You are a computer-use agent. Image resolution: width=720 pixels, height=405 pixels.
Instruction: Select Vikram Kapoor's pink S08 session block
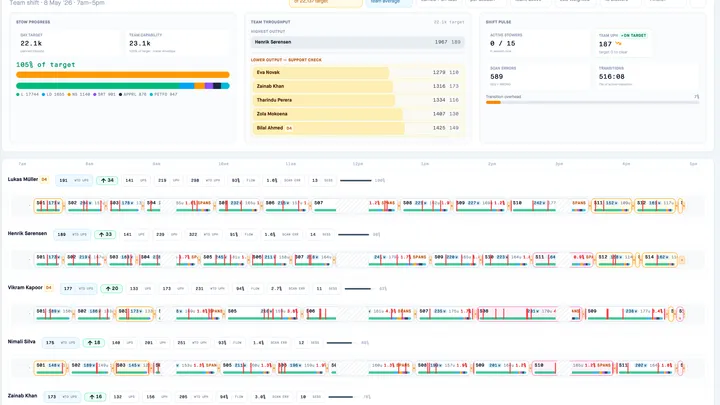point(529,314)
